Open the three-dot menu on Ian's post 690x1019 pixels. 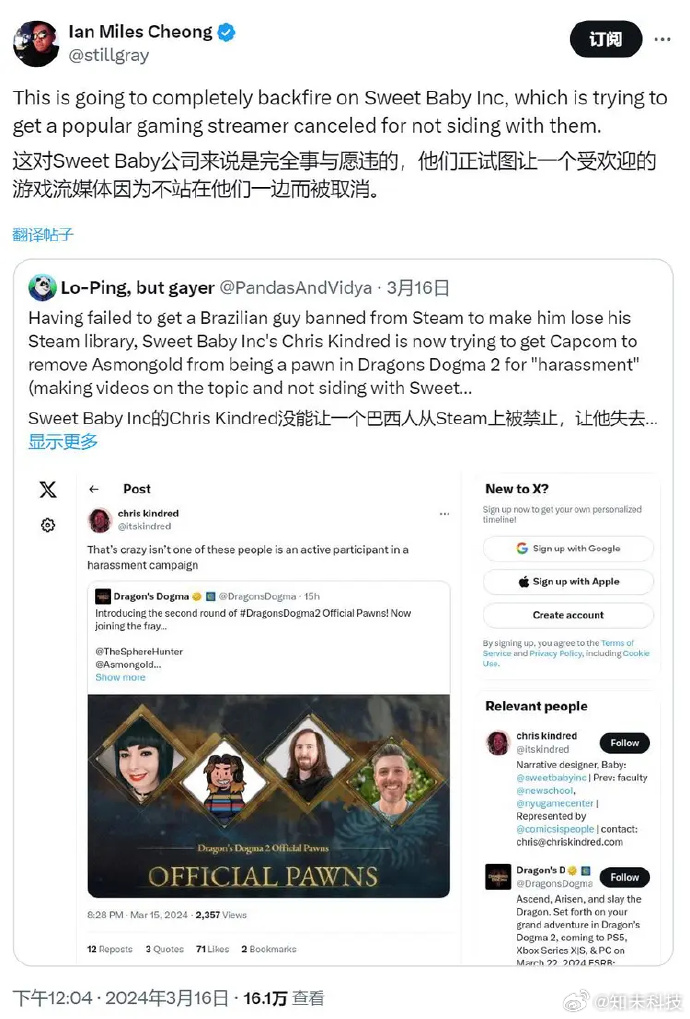coord(662,40)
